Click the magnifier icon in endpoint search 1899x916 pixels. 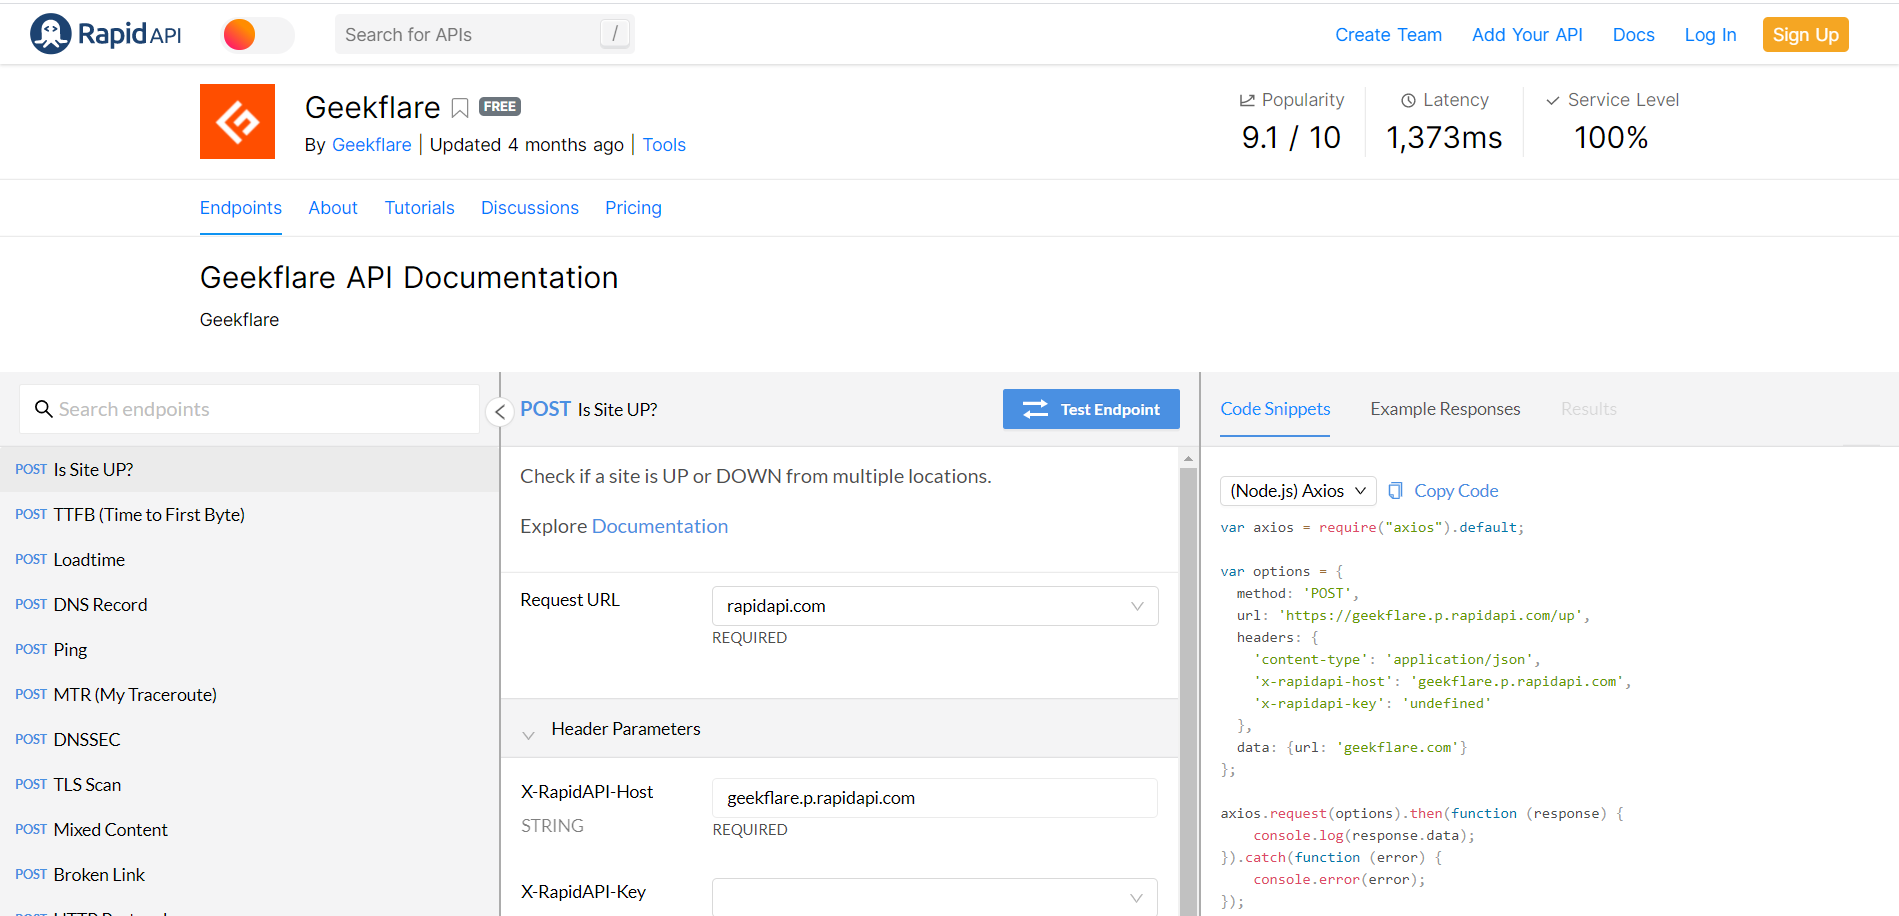[43, 409]
